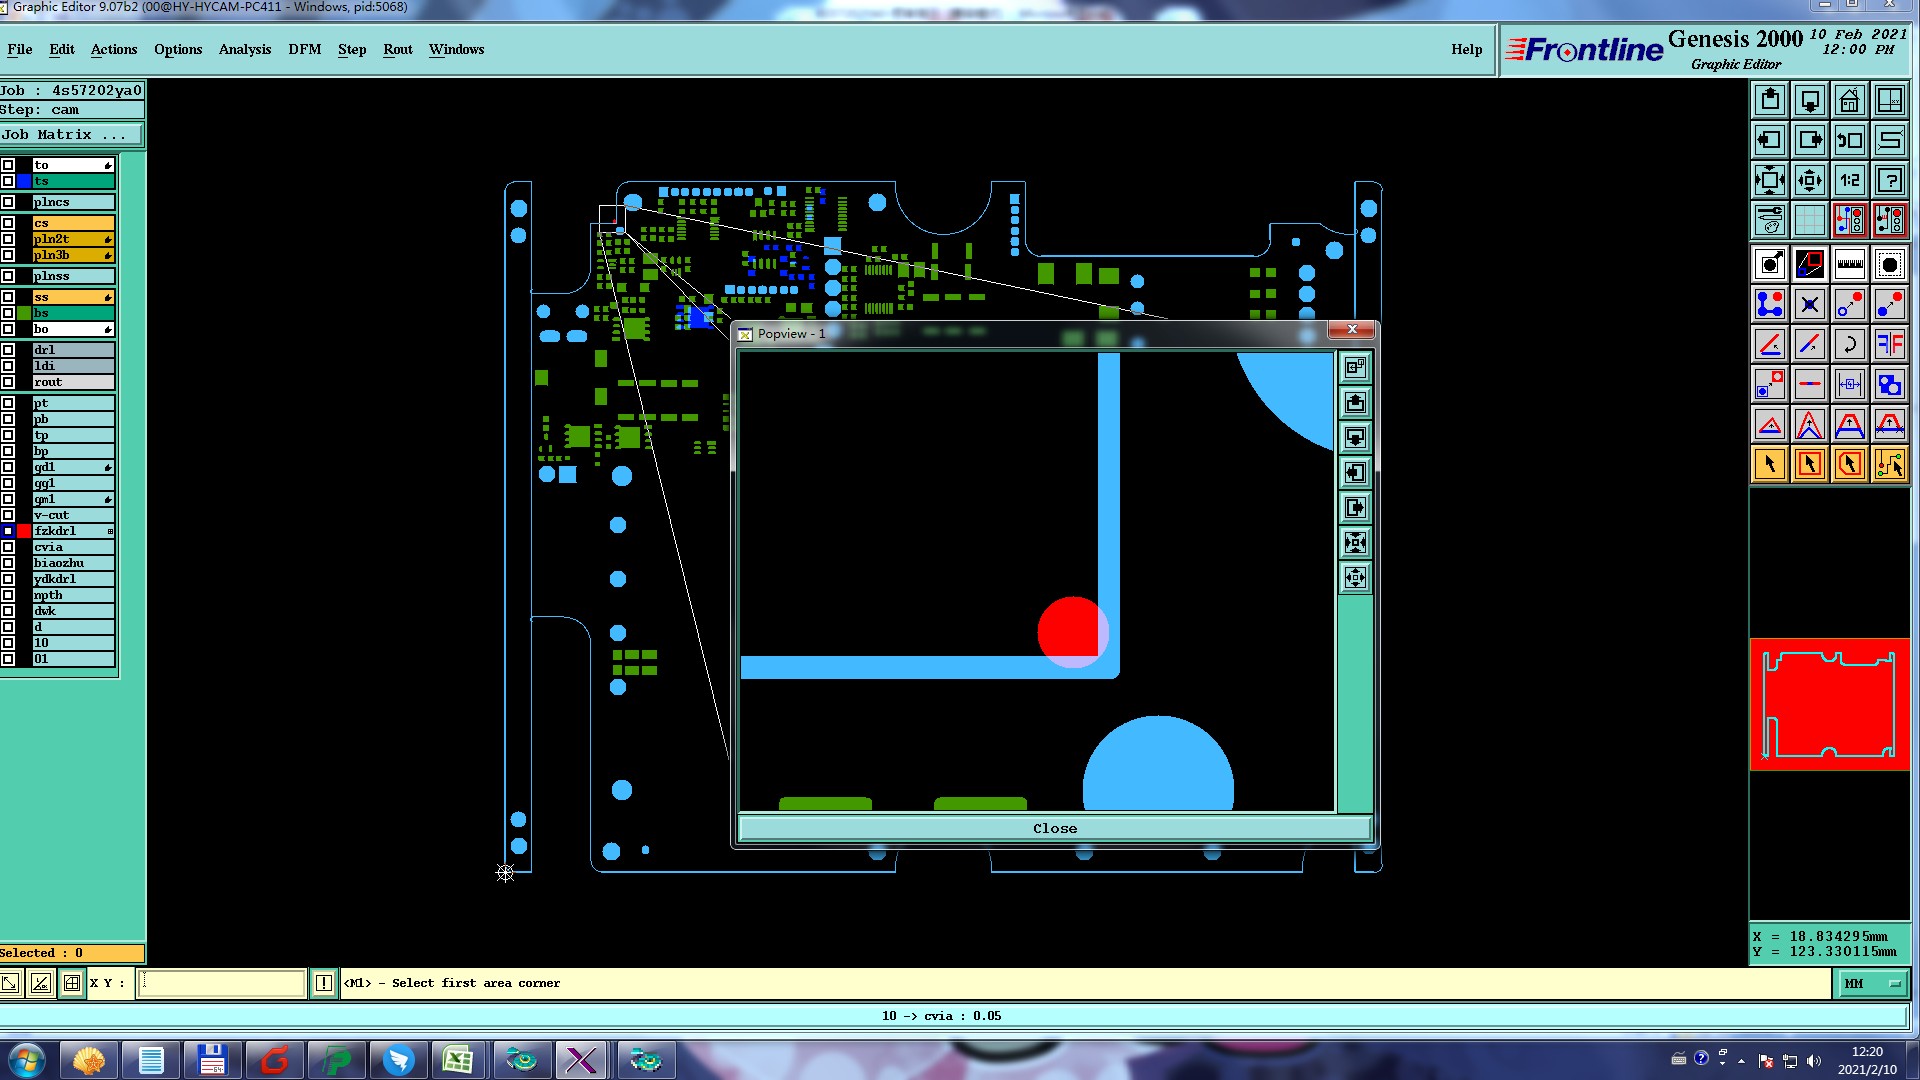The image size is (1920, 1080).
Task: Select the rotate features tool icon
Action: pyautogui.click(x=1849, y=345)
